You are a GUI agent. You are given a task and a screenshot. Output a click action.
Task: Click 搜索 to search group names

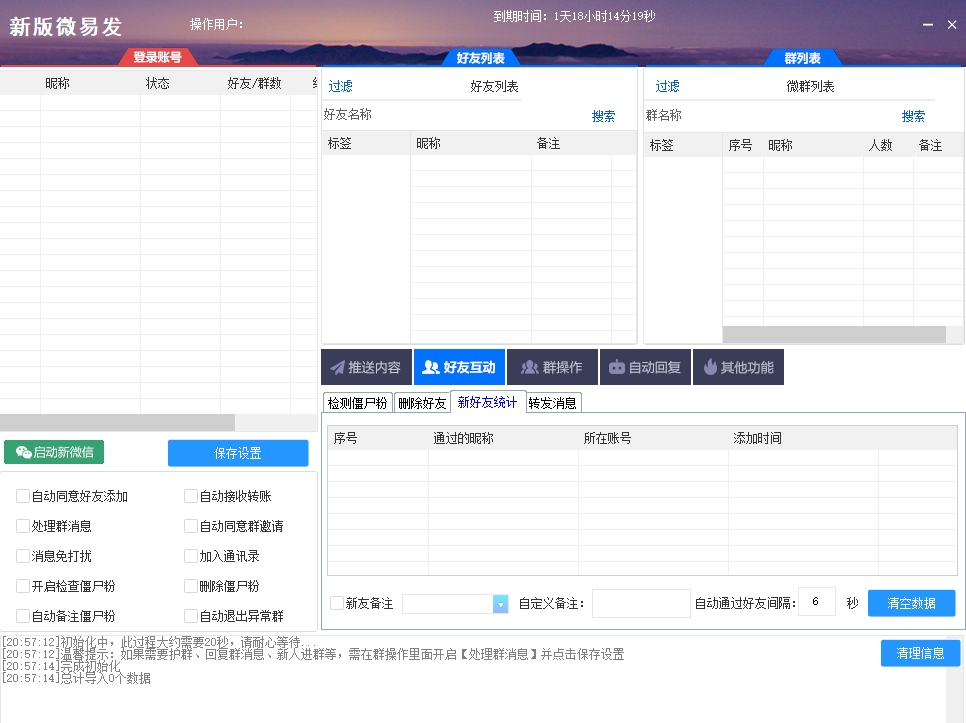coord(912,115)
